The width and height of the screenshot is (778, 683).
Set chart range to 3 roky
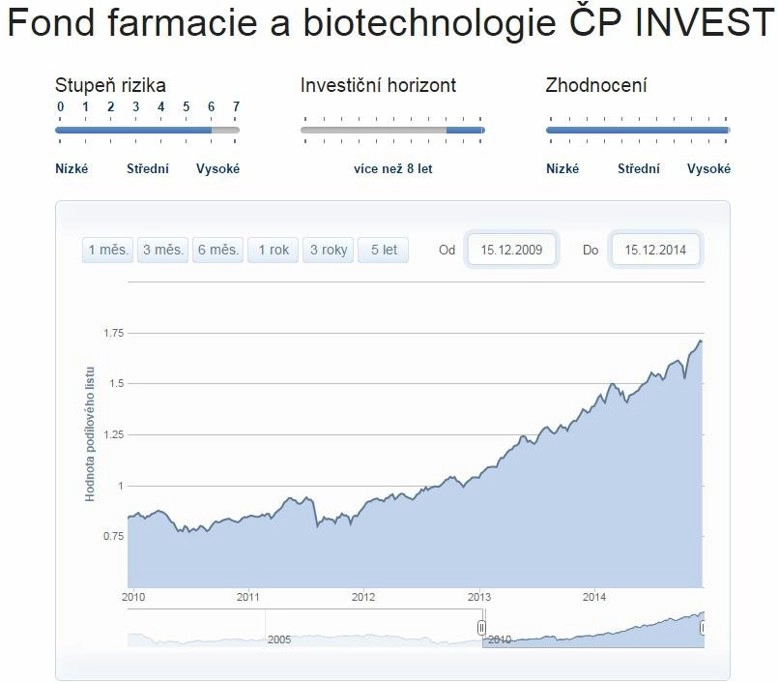[328, 250]
